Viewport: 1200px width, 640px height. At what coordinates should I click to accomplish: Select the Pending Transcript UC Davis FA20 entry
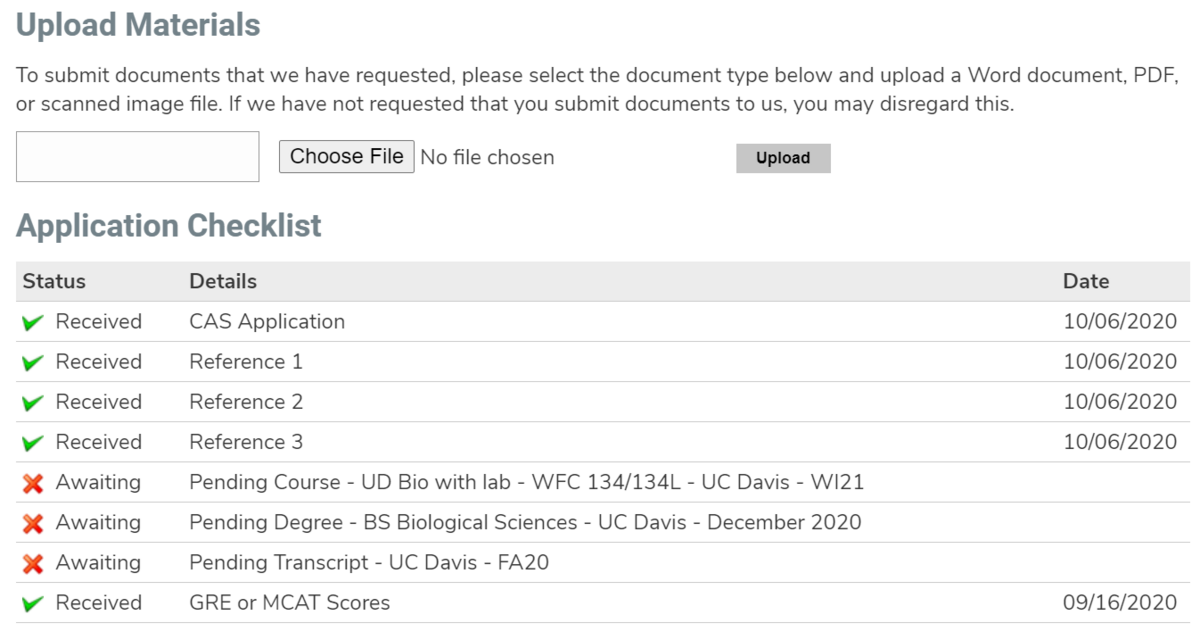369,563
